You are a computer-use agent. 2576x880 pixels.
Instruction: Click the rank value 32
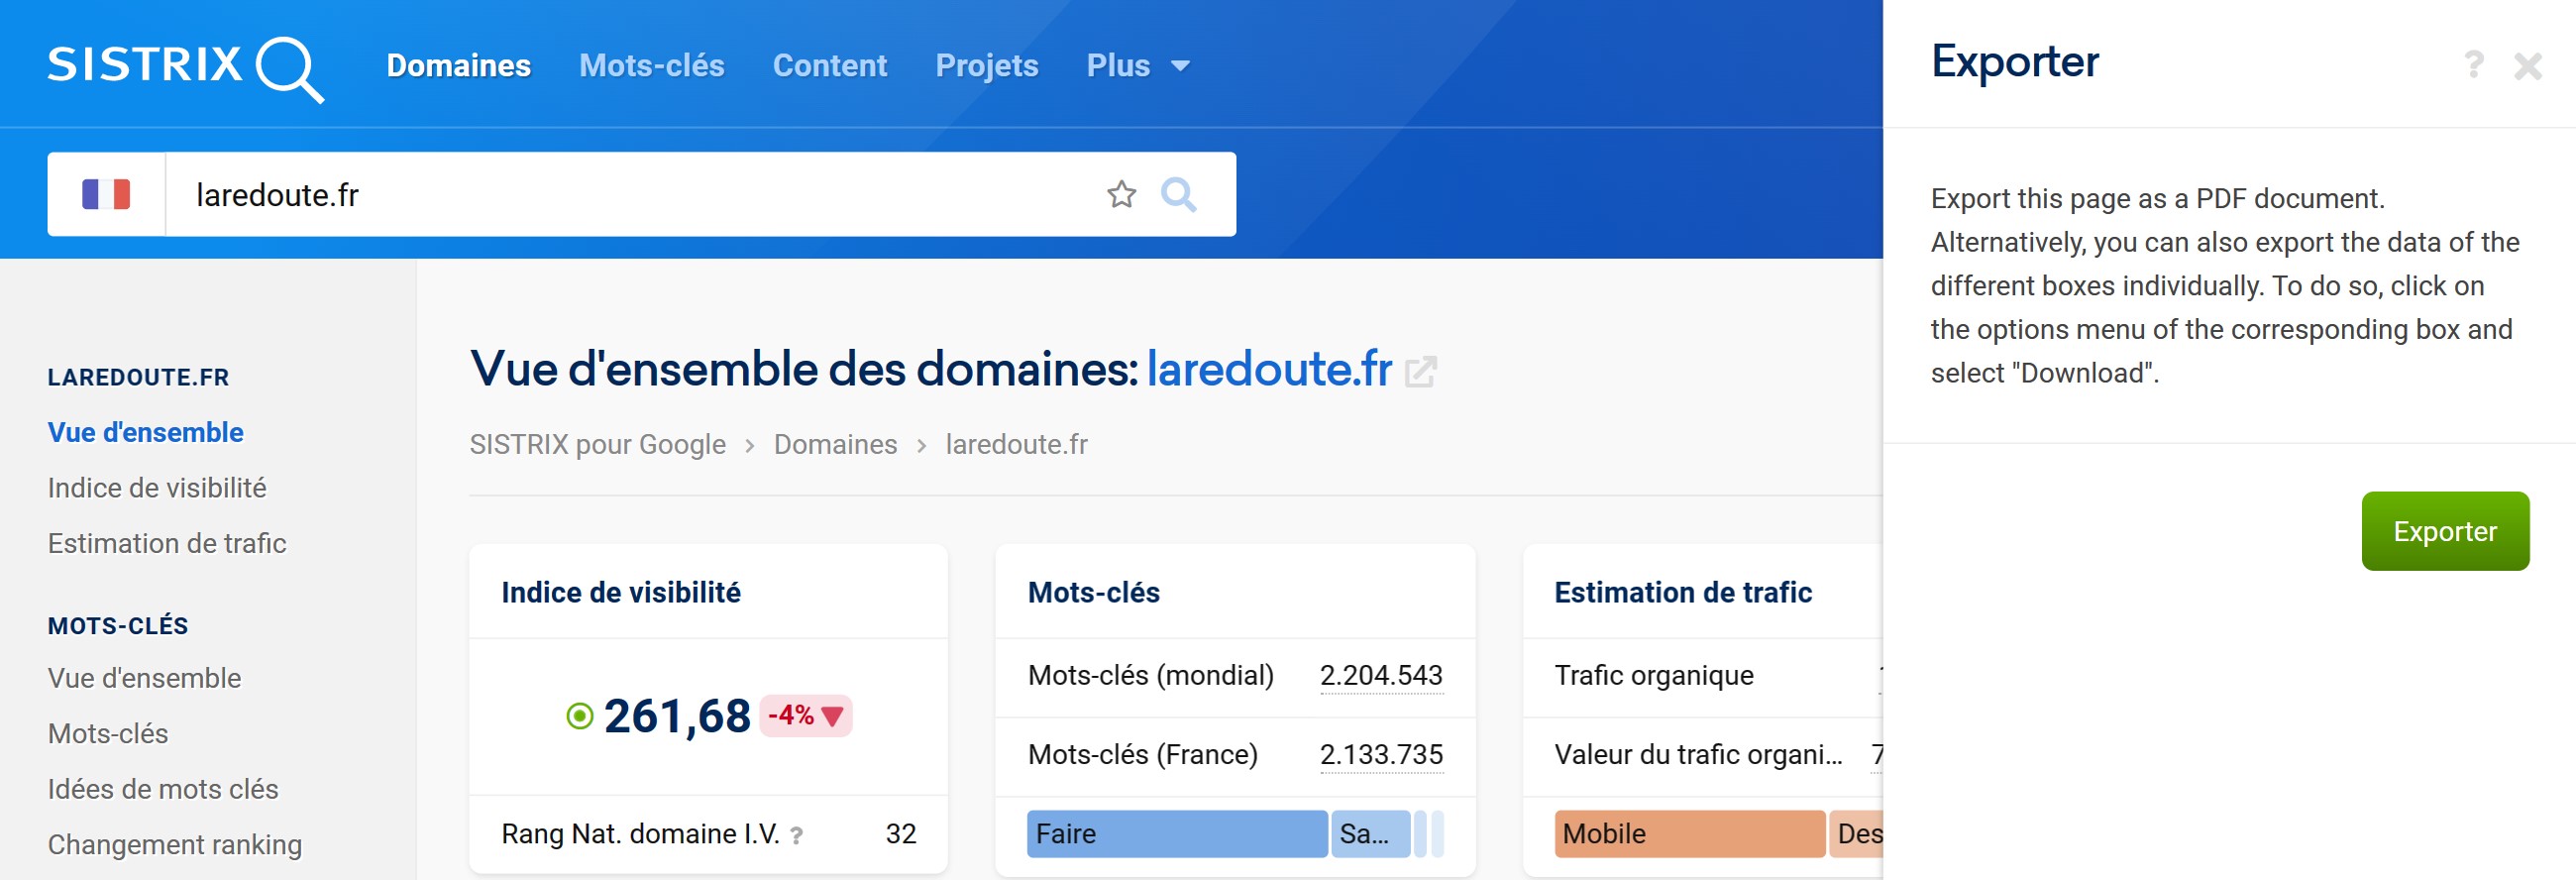pos(901,834)
